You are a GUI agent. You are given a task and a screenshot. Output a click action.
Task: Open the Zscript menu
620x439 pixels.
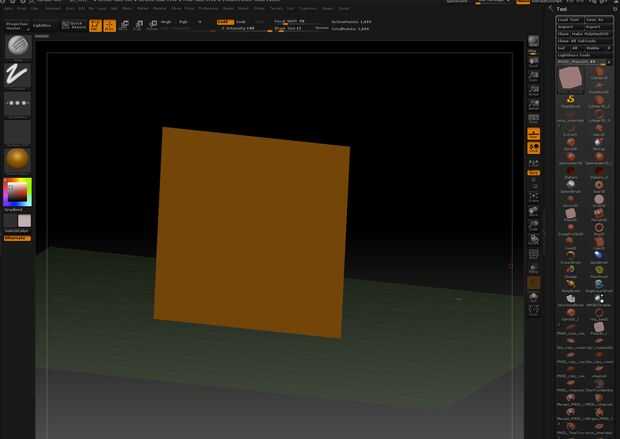point(344,8)
